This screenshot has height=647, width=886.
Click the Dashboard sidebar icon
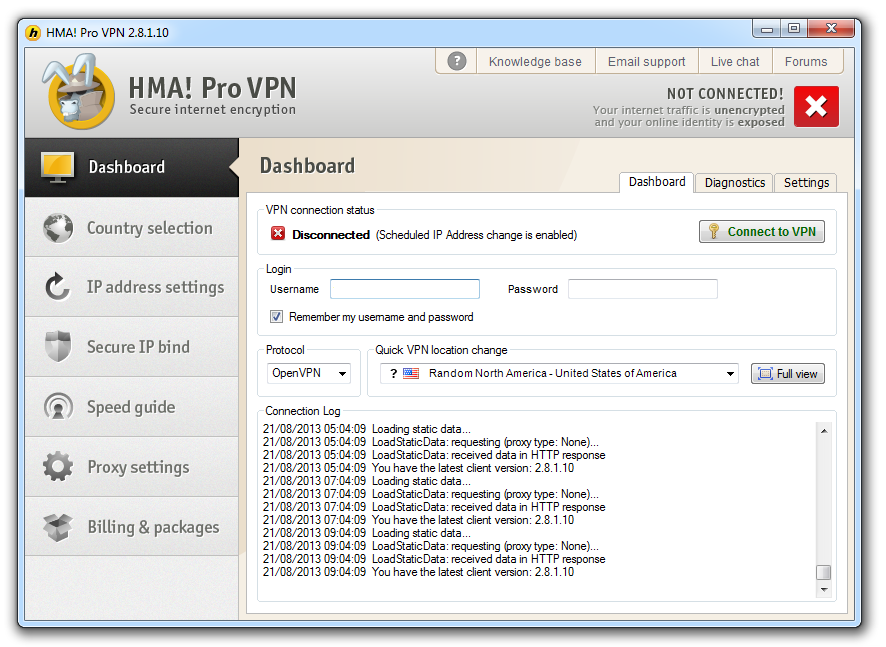click(57, 166)
